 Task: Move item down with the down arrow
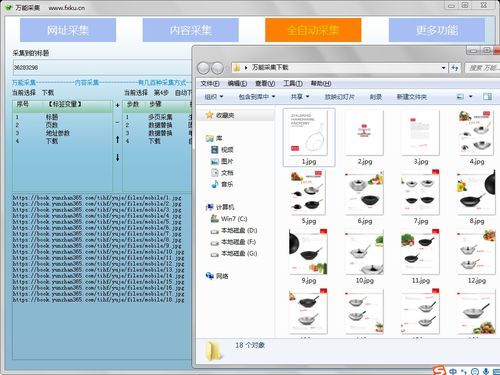click(x=117, y=157)
